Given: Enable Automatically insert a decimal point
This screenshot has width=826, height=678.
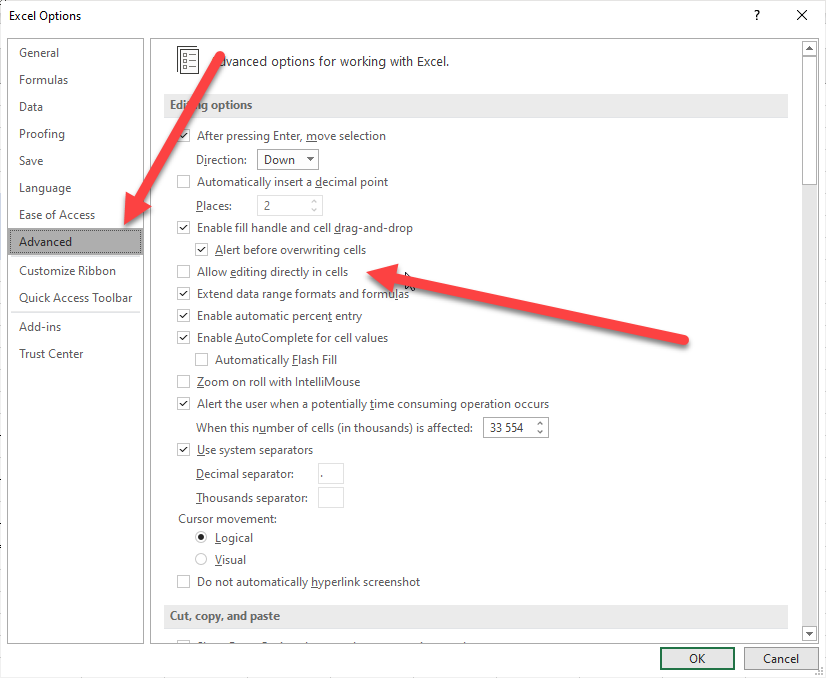Looking at the screenshot, I should click(183, 182).
